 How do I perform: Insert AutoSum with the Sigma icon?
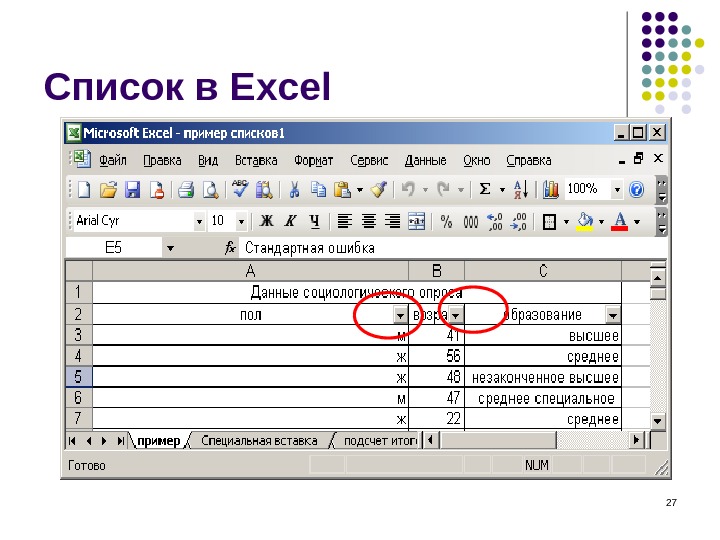click(x=485, y=189)
